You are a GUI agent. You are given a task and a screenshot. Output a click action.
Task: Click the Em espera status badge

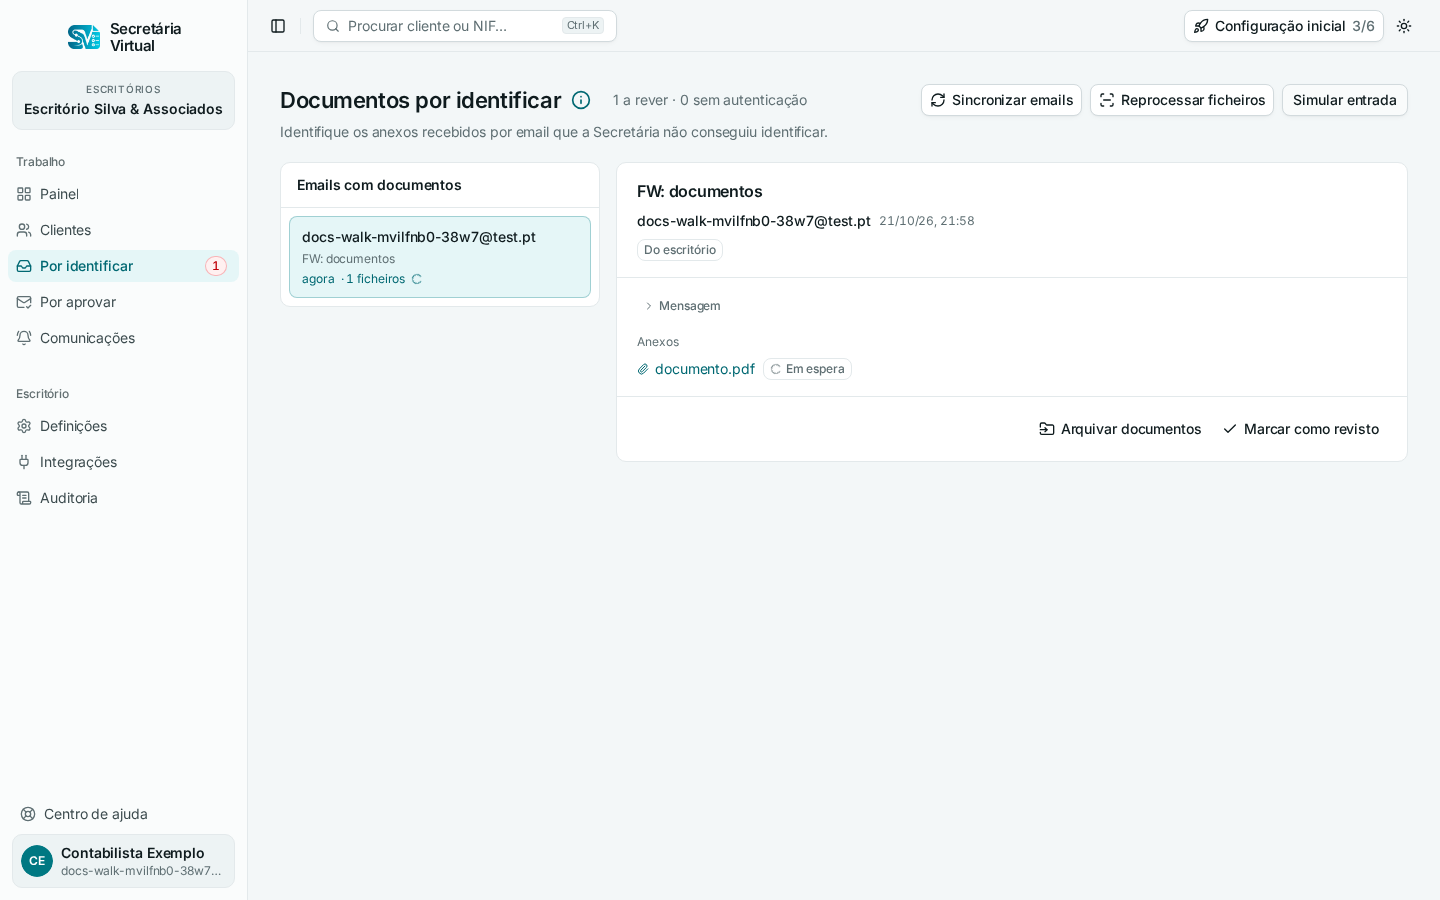click(x=807, y=369)
